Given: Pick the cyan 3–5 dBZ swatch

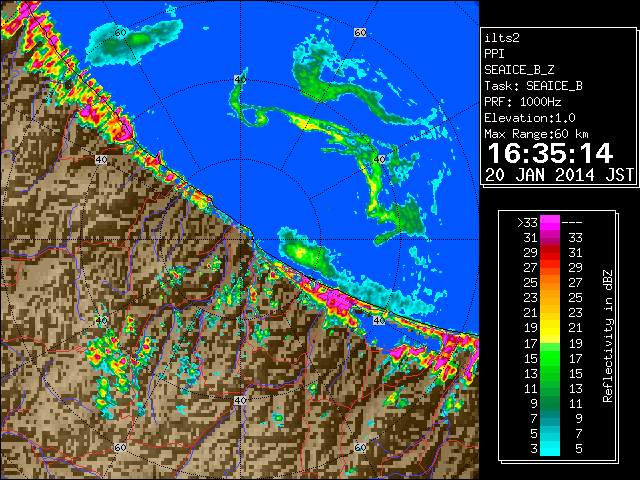Looking at the screenshot, I should coord(550,449).
